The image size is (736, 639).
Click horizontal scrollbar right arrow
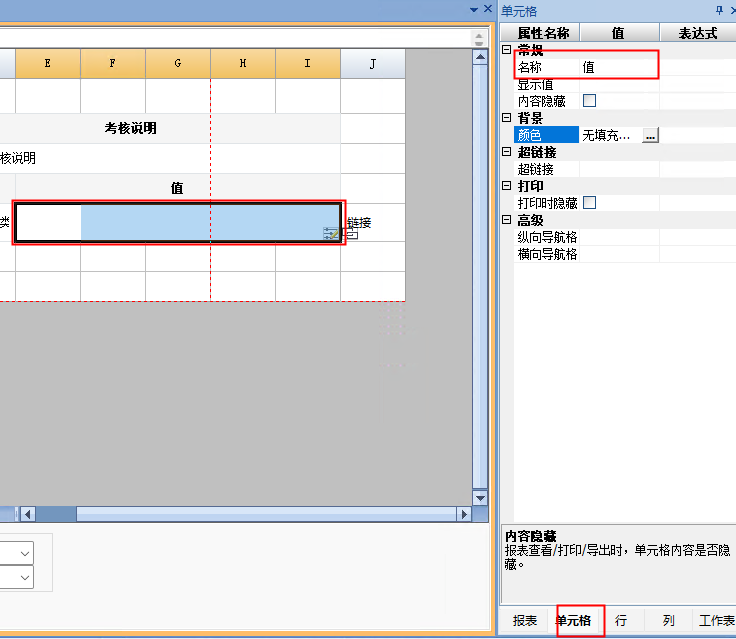[x=464, y=514]
